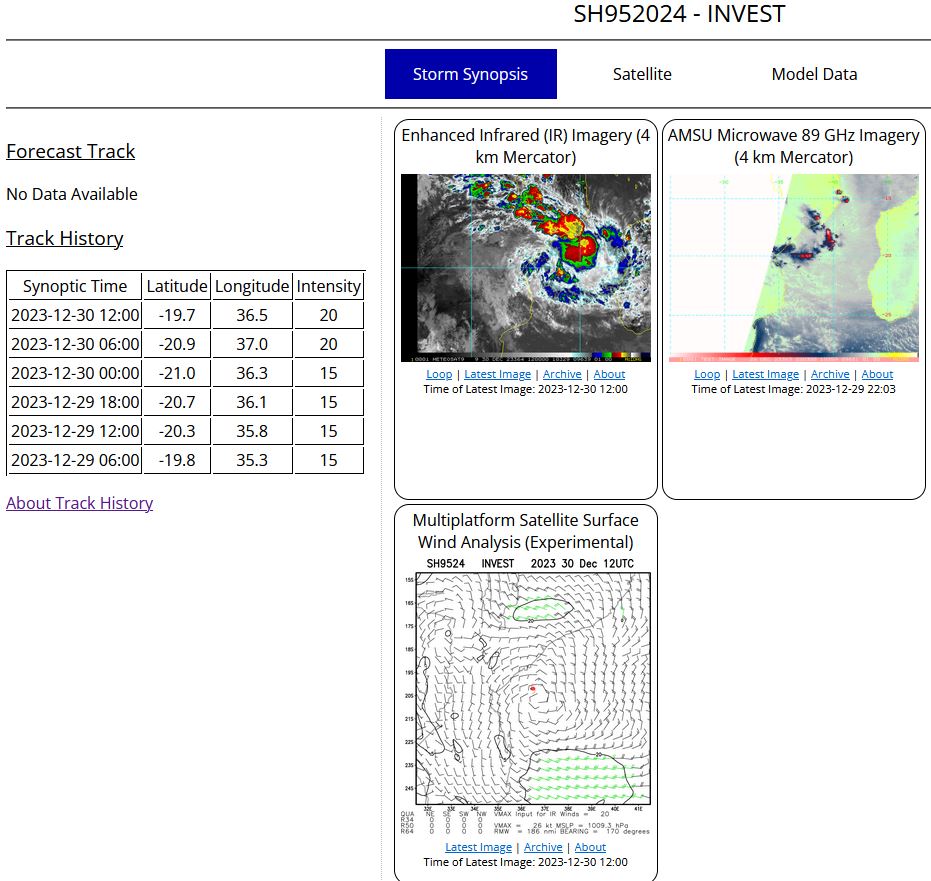
Task: Click Loop link under Enhanced Infrared imagery
Action: tap(439, 374)
